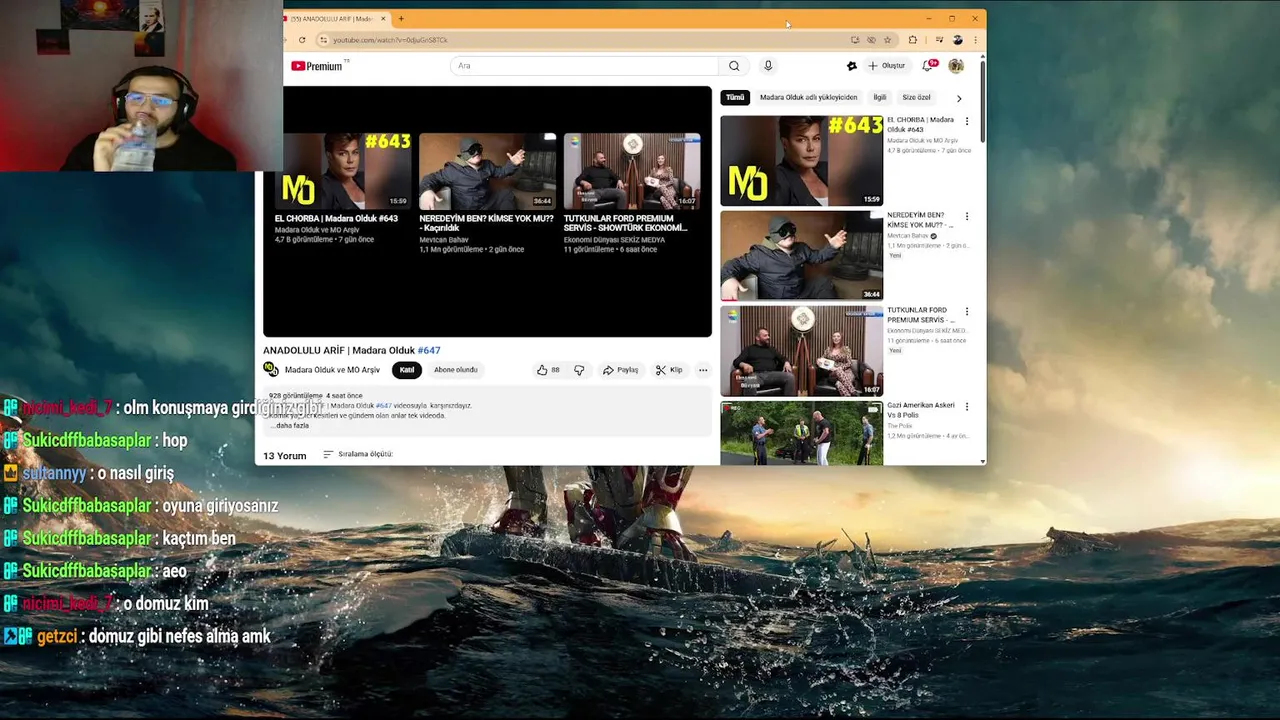Close the ANADOLULU ARİF browser tab

[x=382, y=18]
